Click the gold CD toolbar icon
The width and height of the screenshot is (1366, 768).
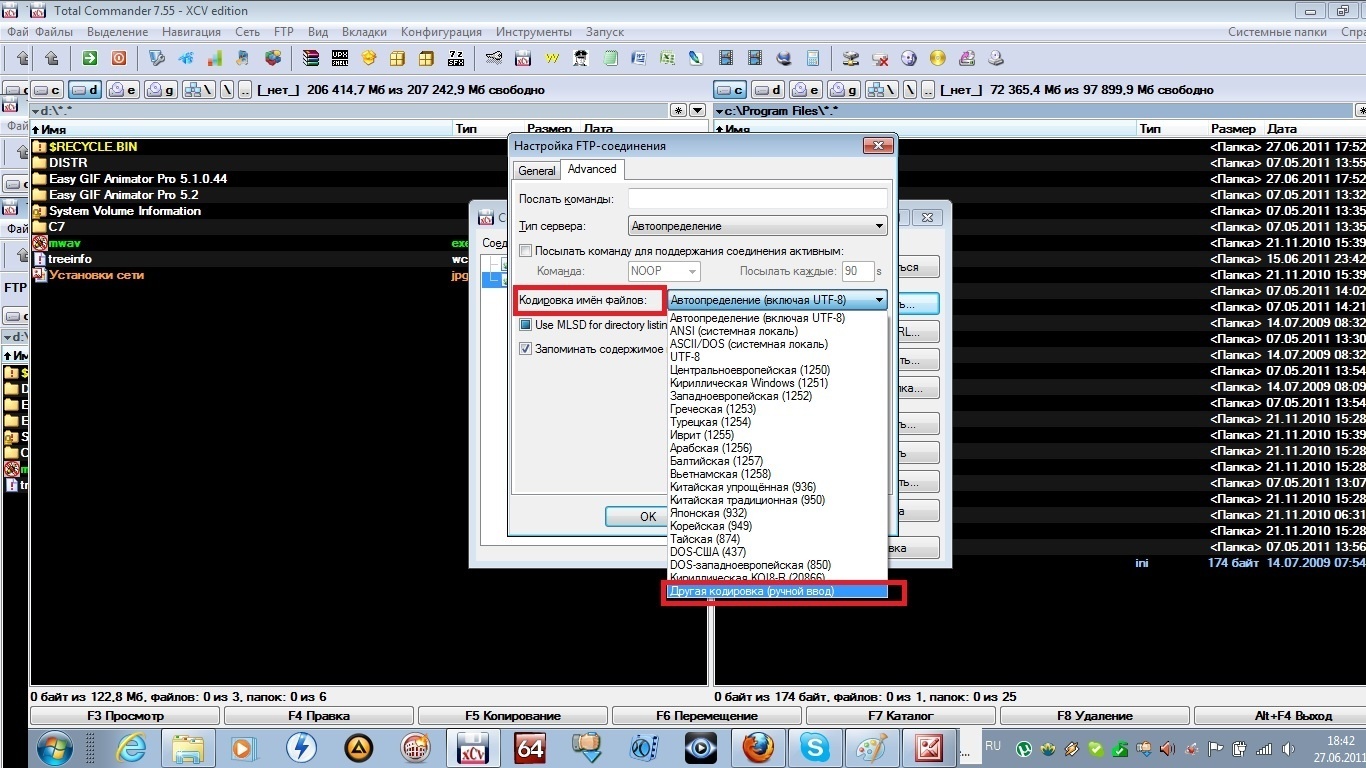[x=937, y=58]
